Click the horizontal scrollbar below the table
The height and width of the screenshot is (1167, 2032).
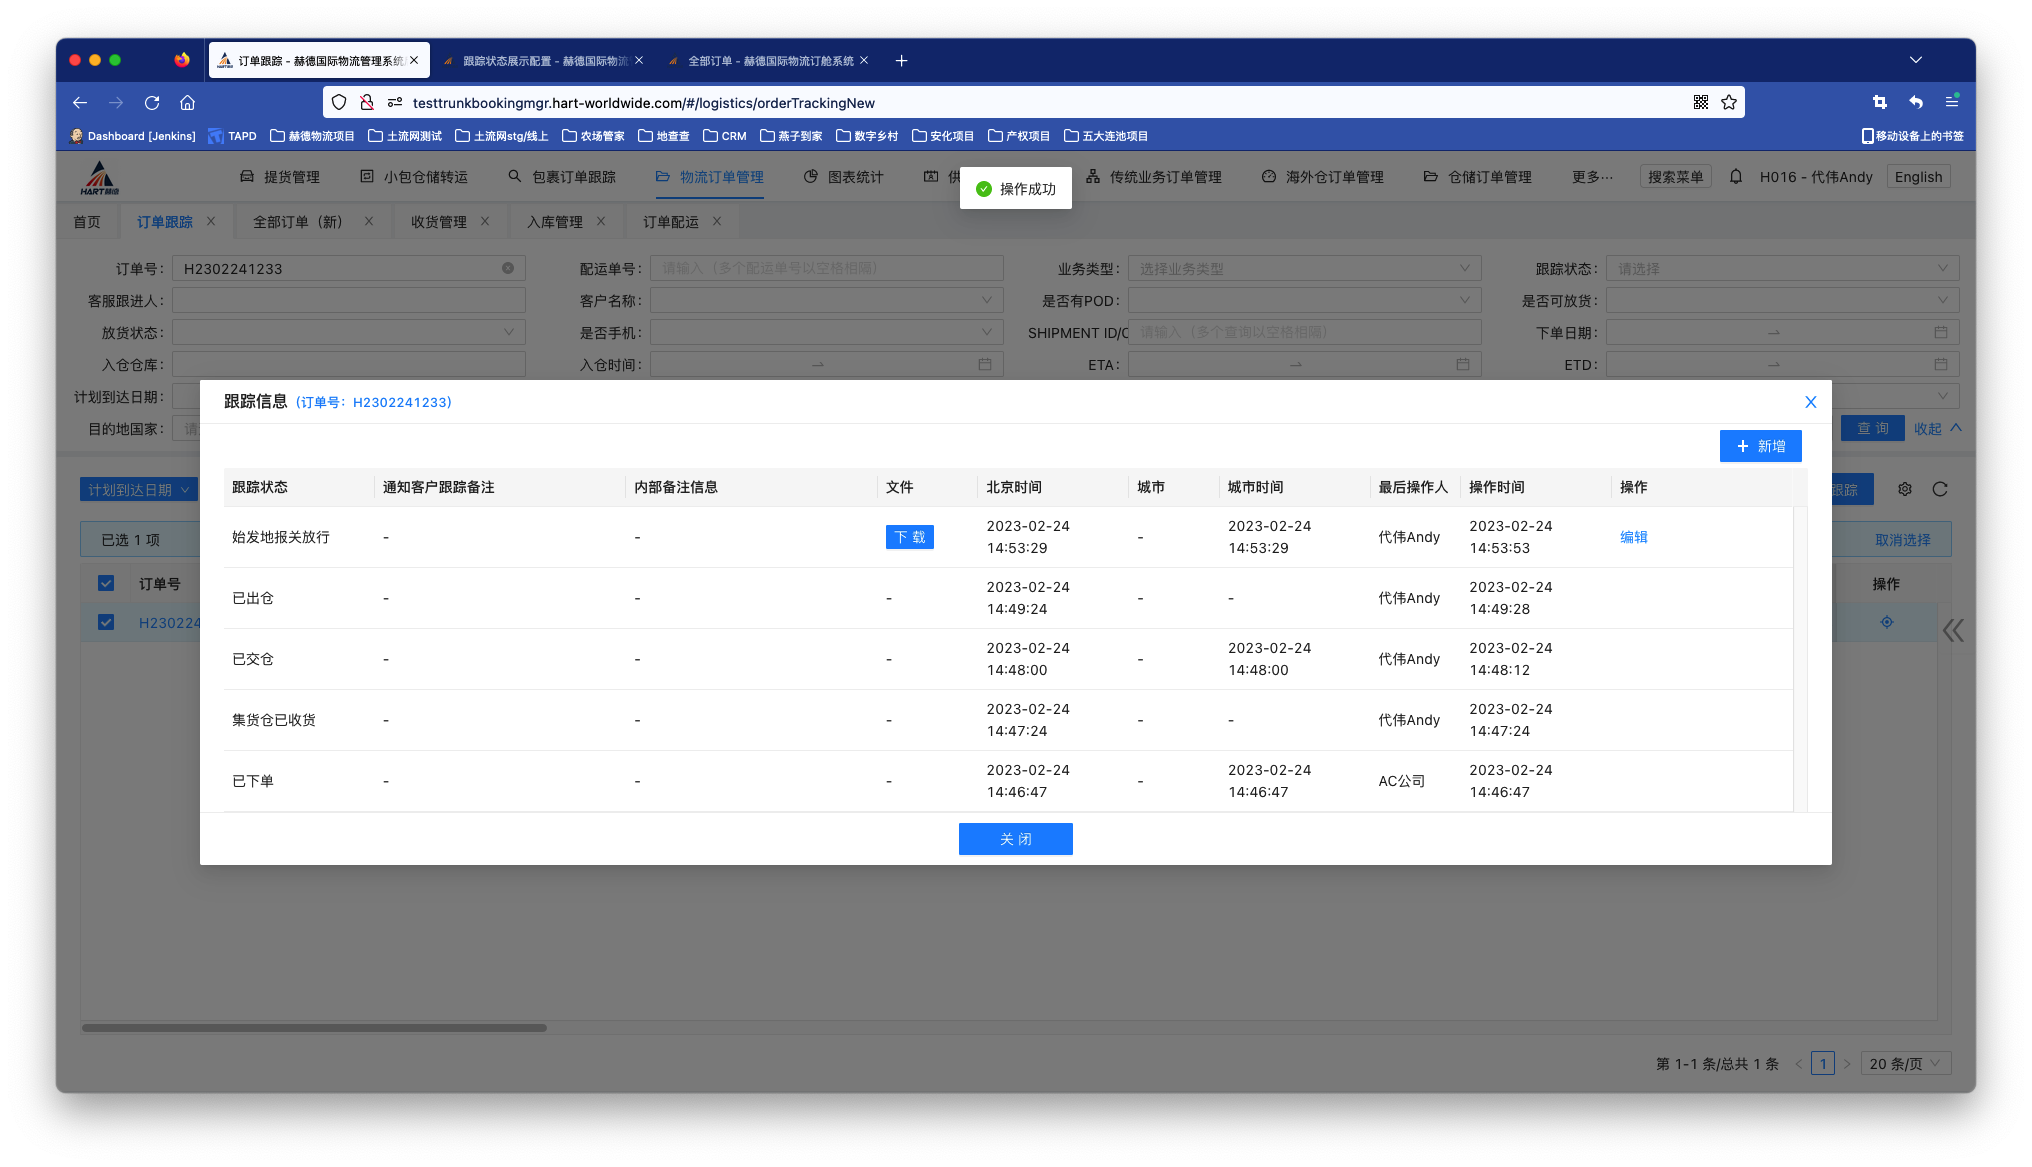(x=314, y=1027)
